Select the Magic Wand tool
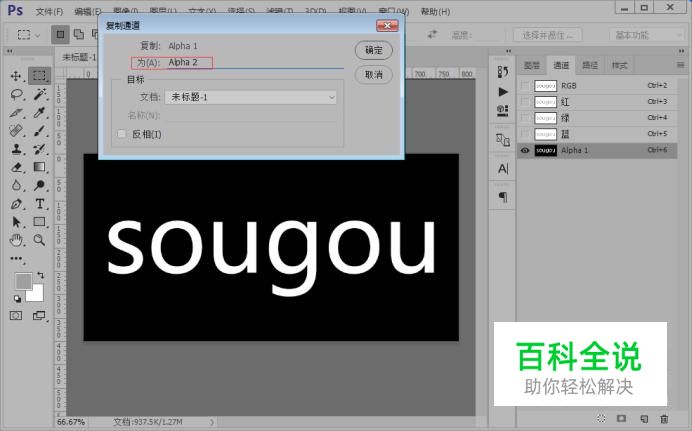The width and height of the screenshot is (692, 431). tap(39, 94)
